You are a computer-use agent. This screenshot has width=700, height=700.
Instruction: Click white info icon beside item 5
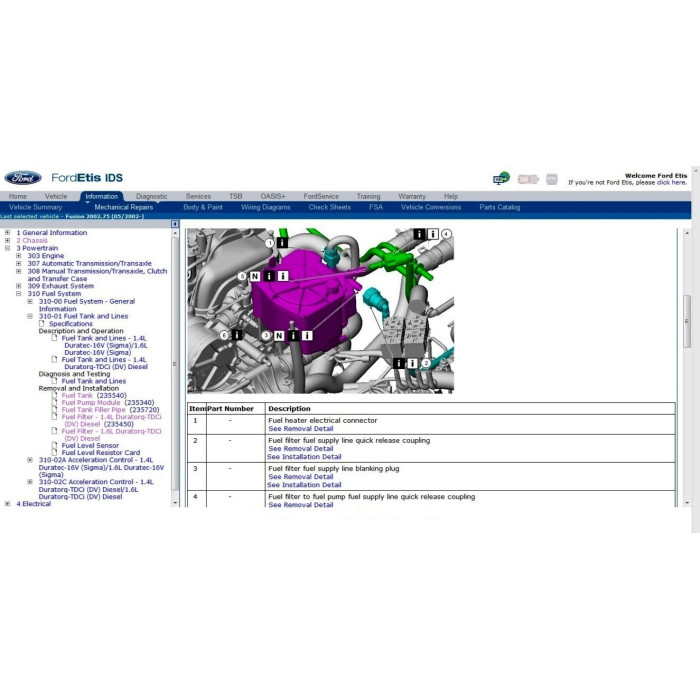pos(283,276)
